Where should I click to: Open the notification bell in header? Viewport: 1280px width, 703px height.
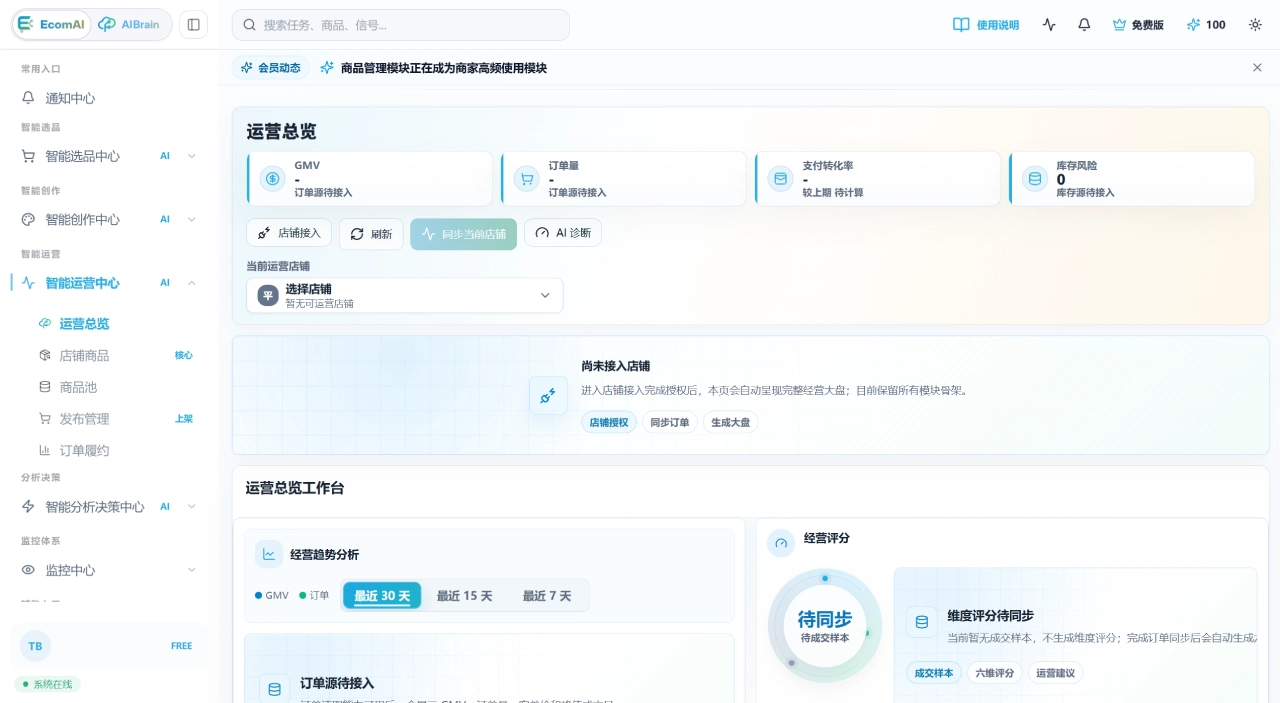point(1084,25)
